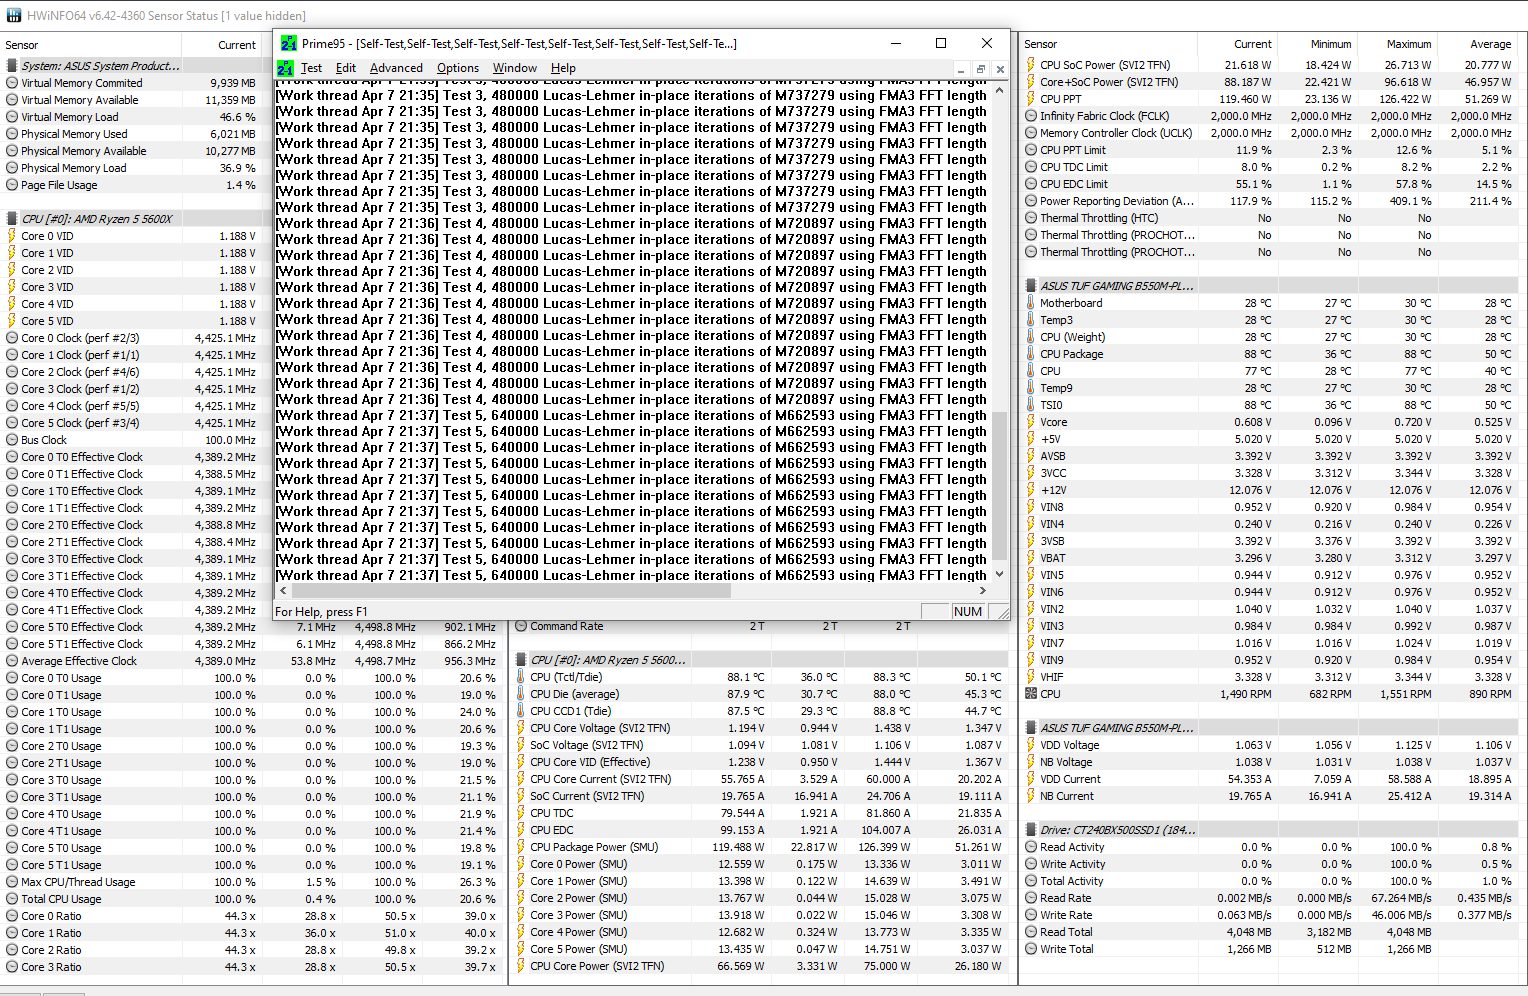Screen dimensions: 1528x996
Task: Select the Total Activity row
Action: 1270,881
